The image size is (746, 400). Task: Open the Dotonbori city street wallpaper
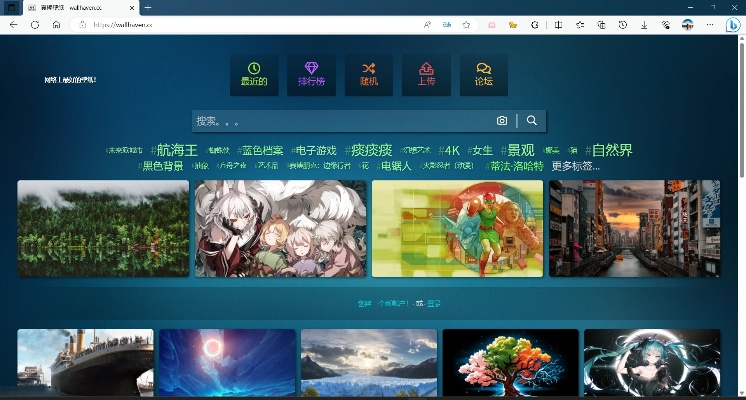[634, 228]
